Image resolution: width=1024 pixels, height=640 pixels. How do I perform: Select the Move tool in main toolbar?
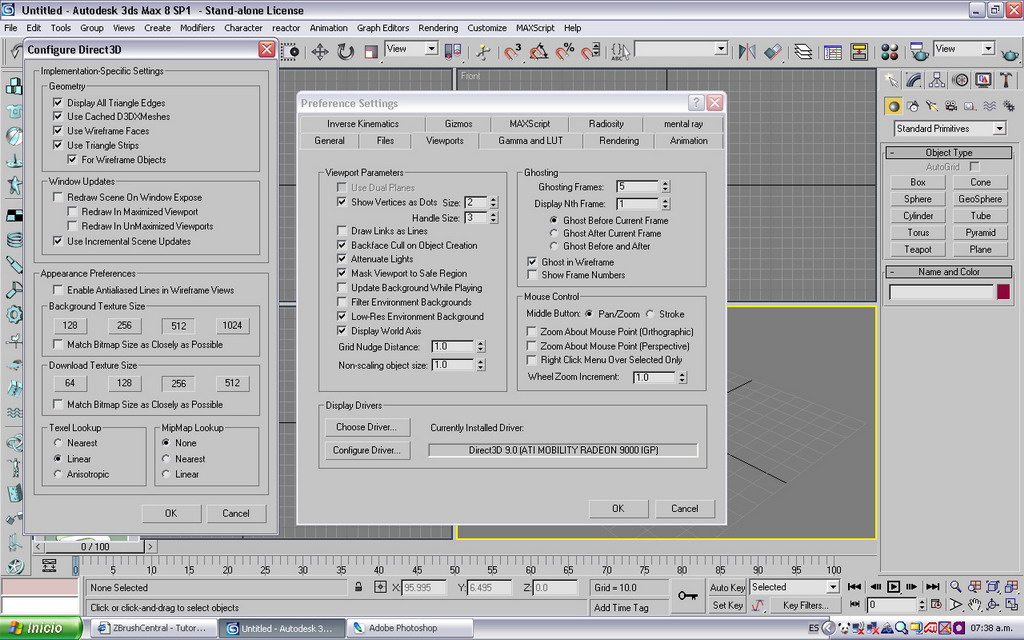pyautogui.click(x=320, y=51)
